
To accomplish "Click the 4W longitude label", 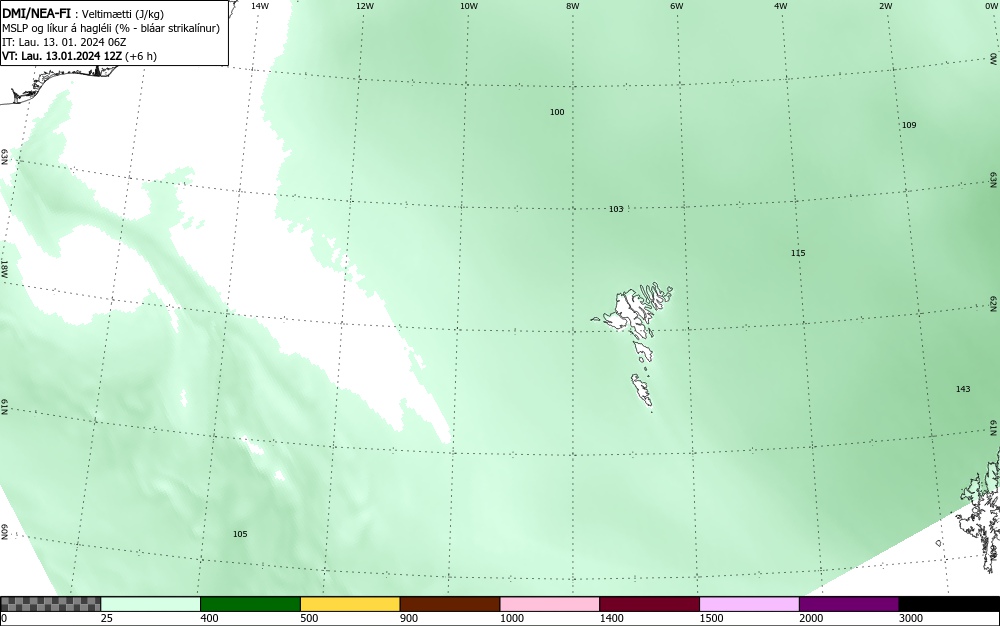I will pyautogui.click(x=781, y=6).
